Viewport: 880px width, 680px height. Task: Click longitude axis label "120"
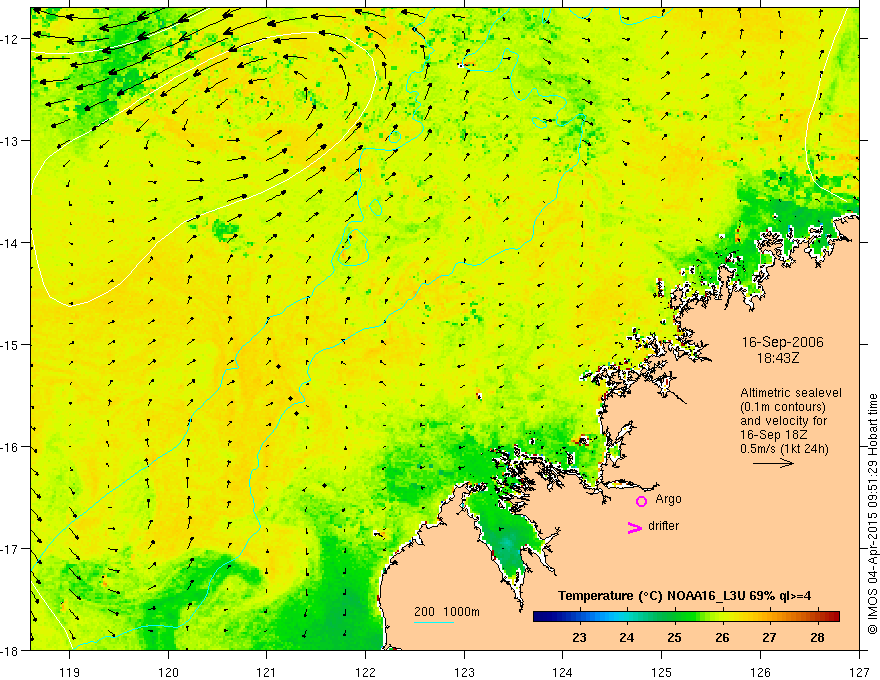(168, 672)
